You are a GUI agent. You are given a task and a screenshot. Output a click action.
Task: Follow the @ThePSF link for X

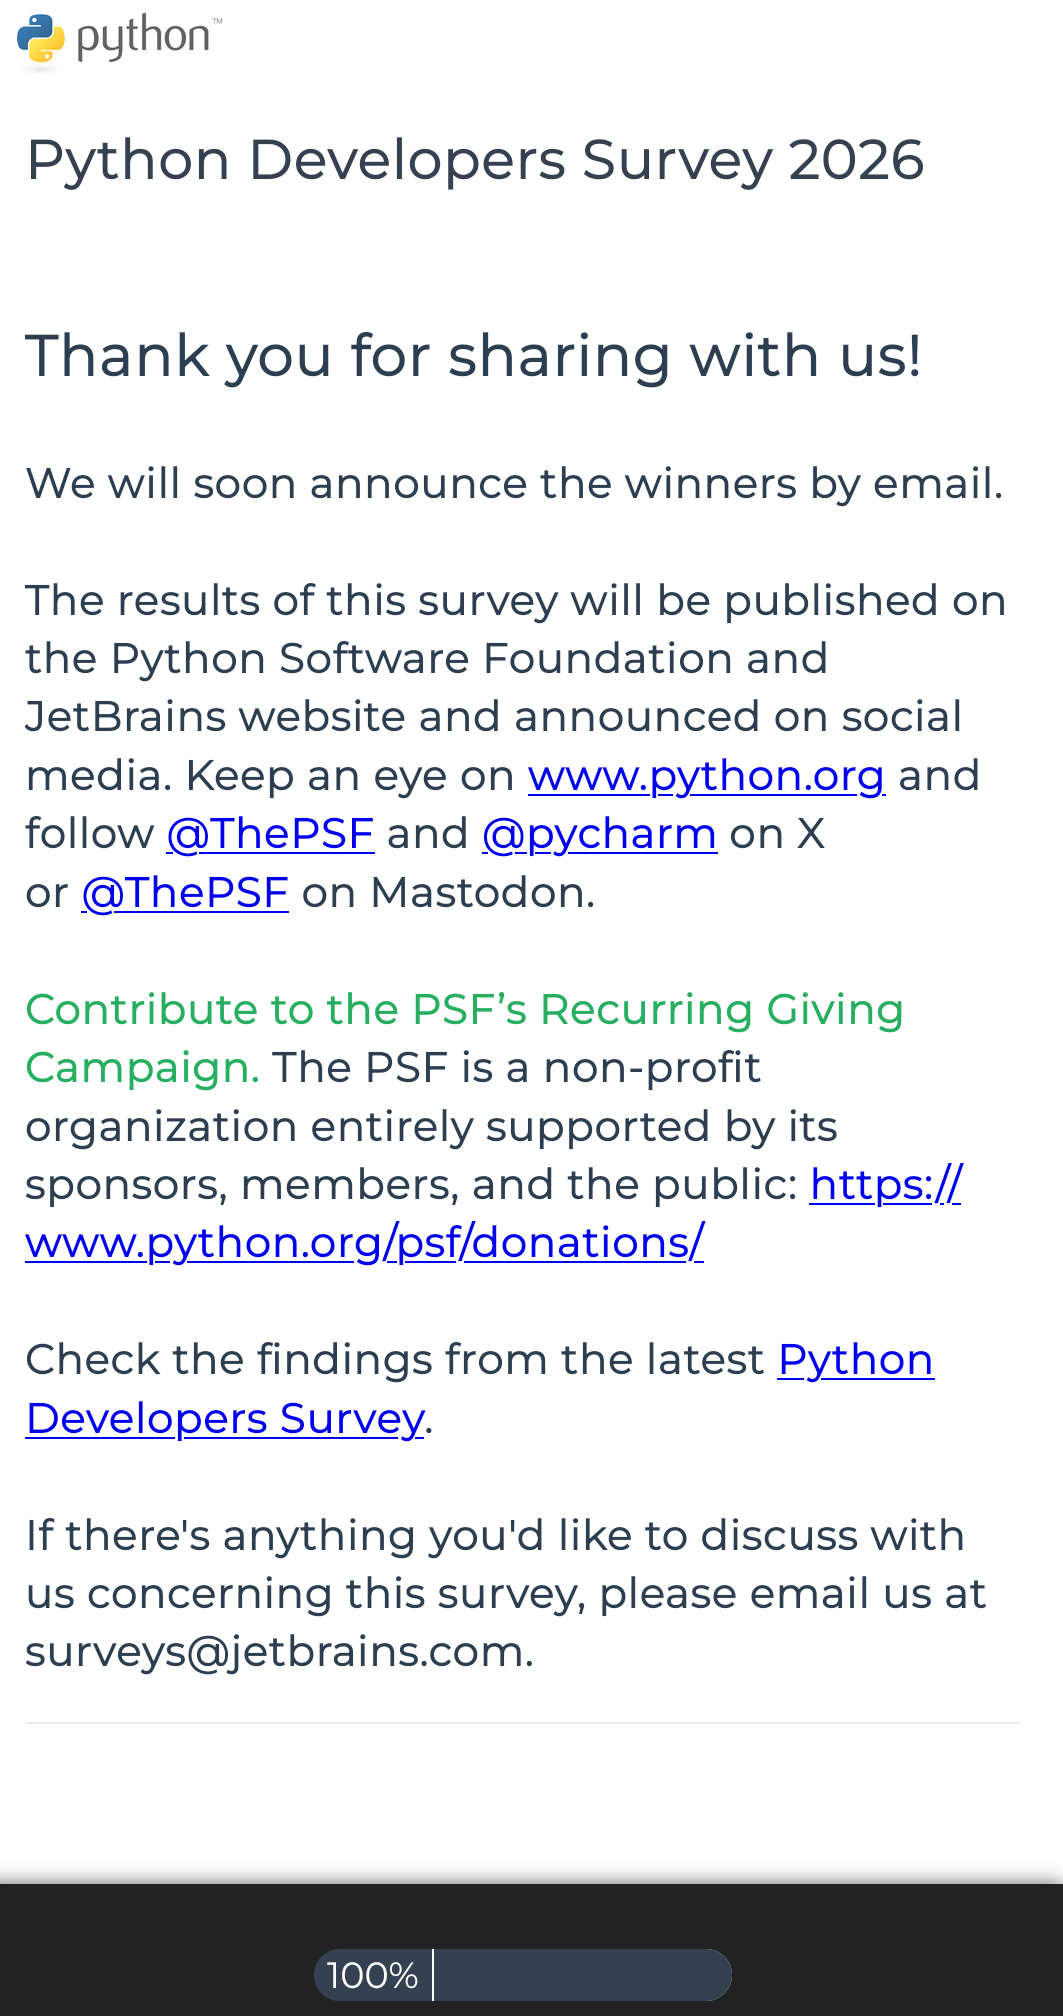[270, 834]
